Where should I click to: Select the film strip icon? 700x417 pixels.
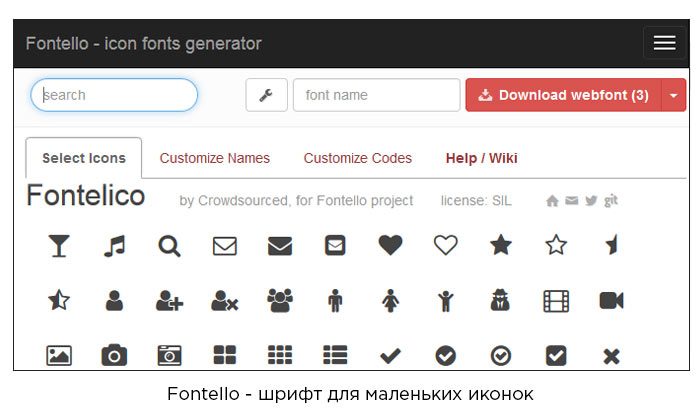coord(556,301)
